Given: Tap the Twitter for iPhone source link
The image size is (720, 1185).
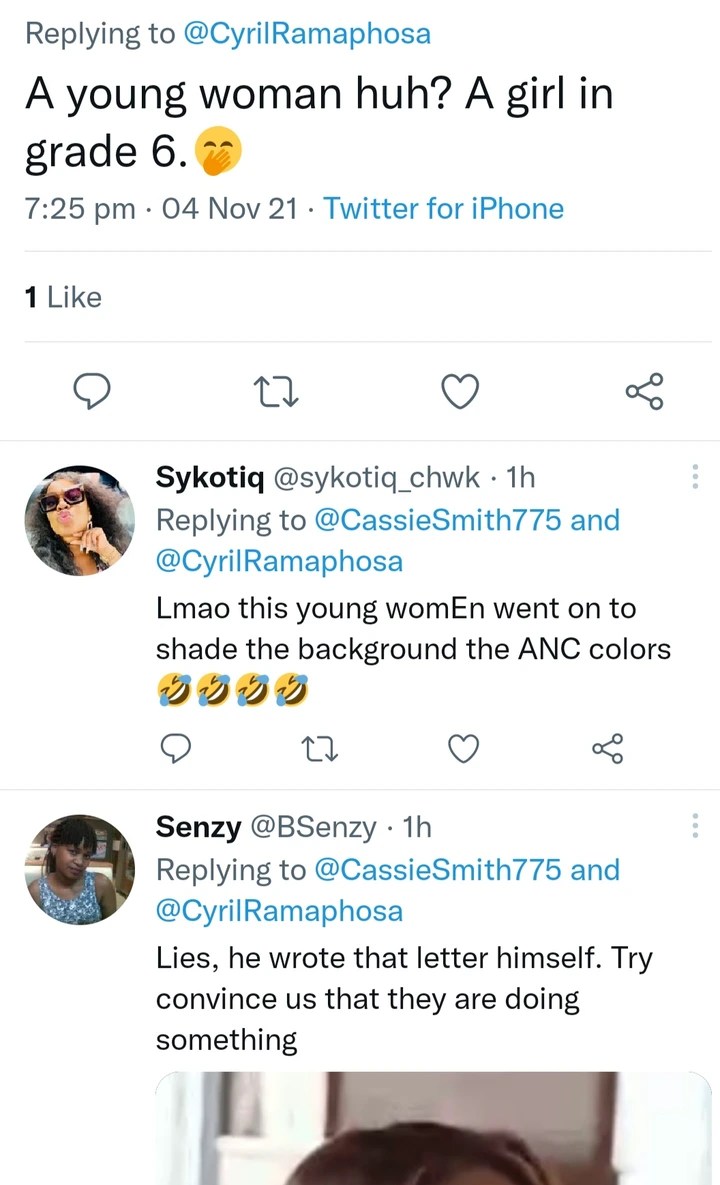Looking at the screenshot, I should [443, 208].
